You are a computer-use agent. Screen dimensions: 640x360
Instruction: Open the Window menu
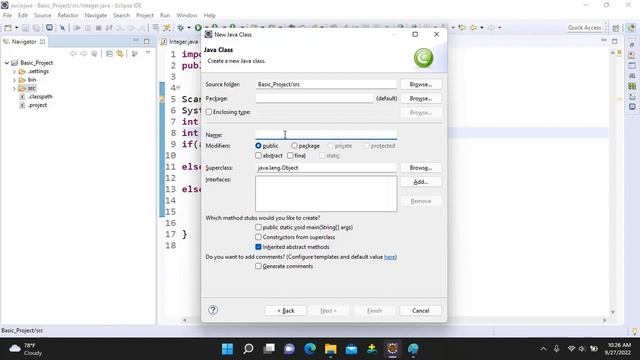coord(187,16)
